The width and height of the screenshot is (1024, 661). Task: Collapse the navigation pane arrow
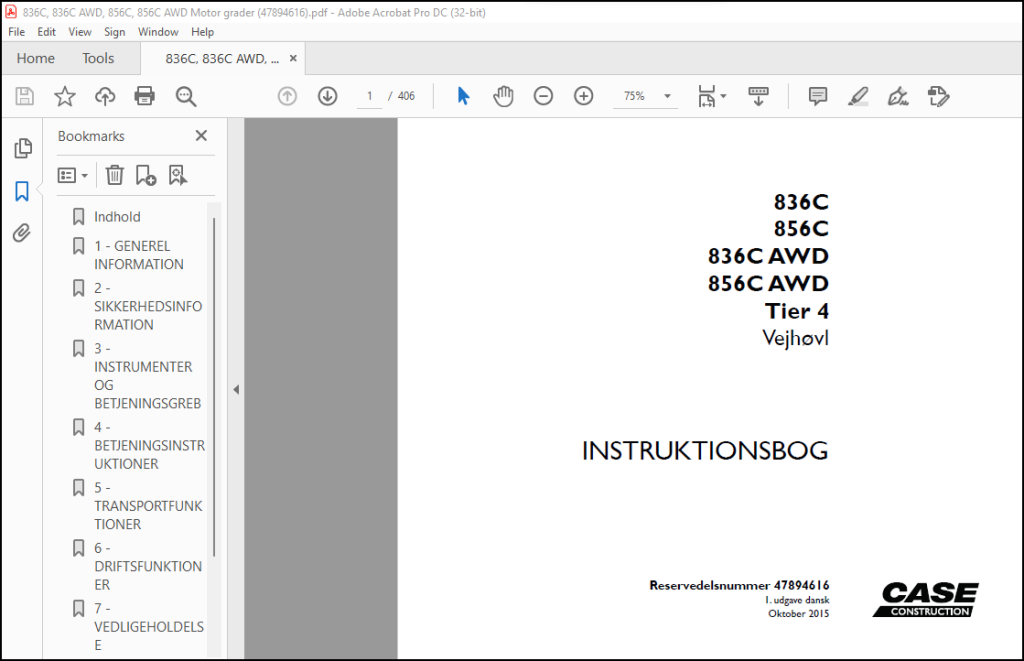(236, 389)
